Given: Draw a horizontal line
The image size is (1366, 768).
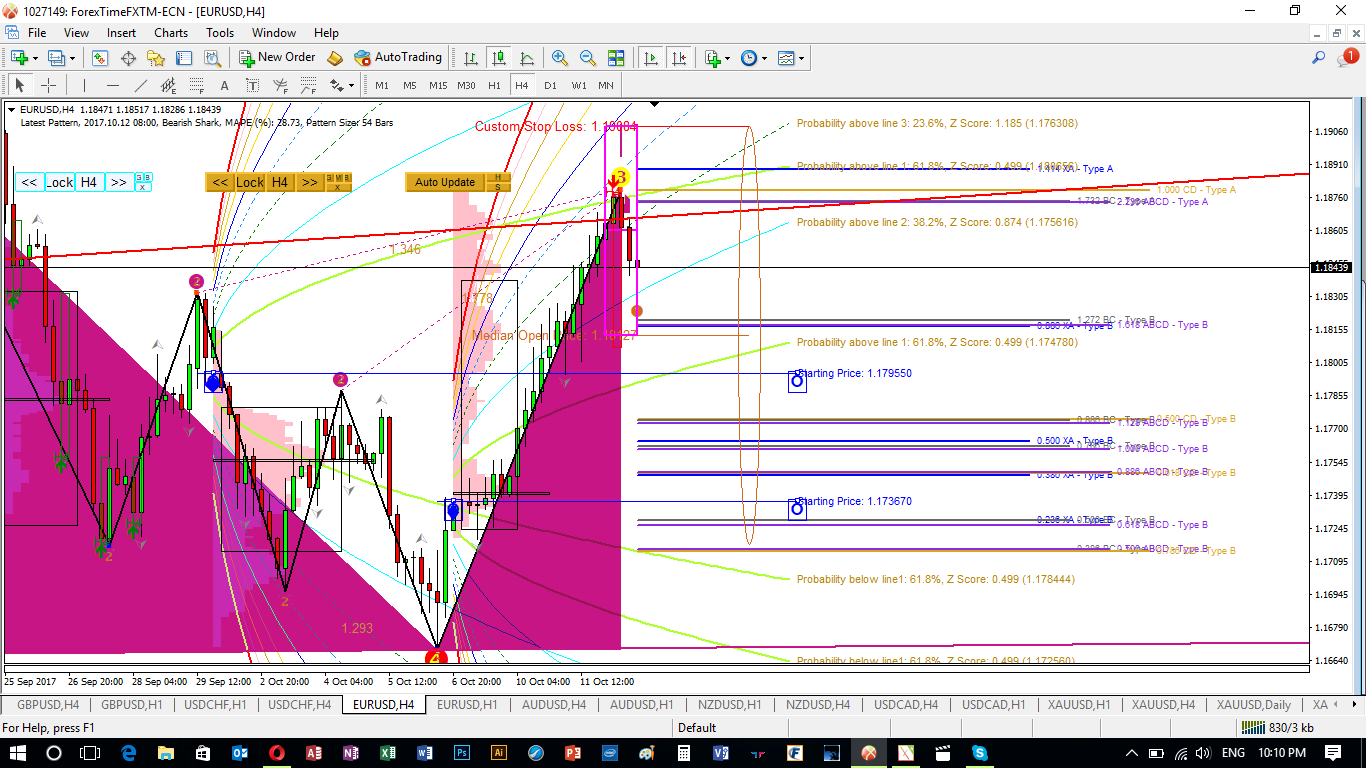Looking at the screenshot, I should pos(112,85).
